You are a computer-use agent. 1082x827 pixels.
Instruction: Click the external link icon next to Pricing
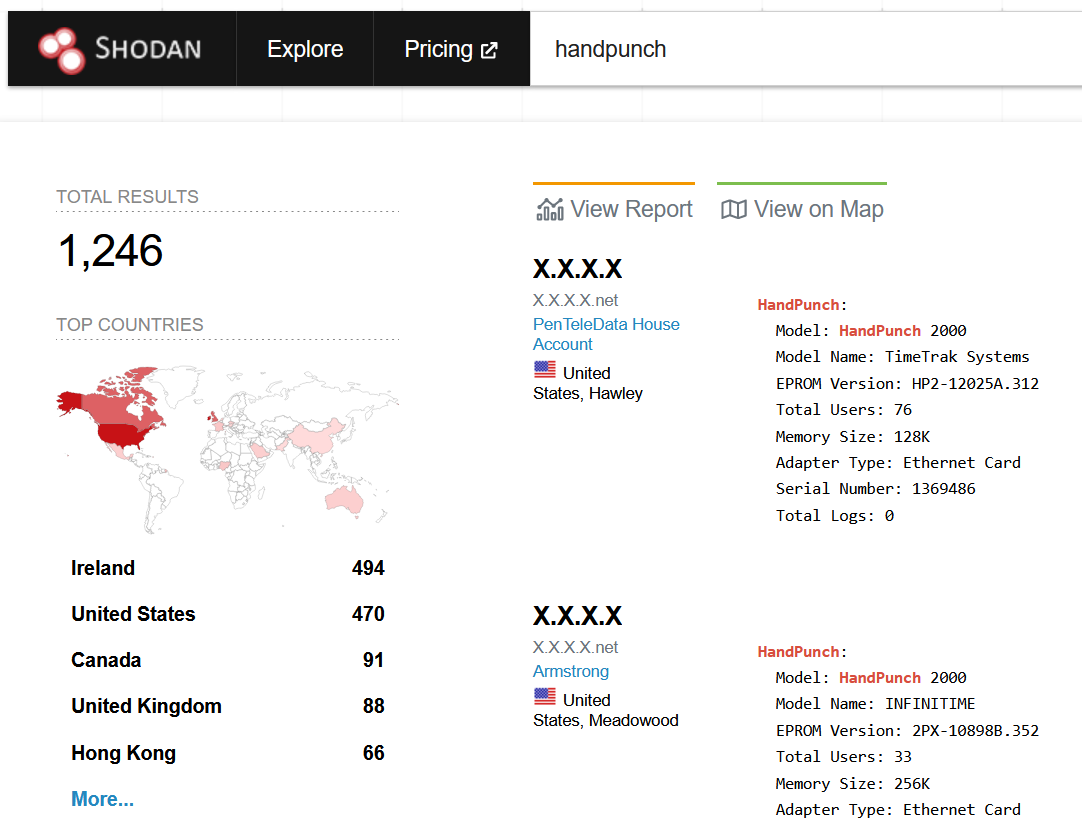[x=489, y=50]
